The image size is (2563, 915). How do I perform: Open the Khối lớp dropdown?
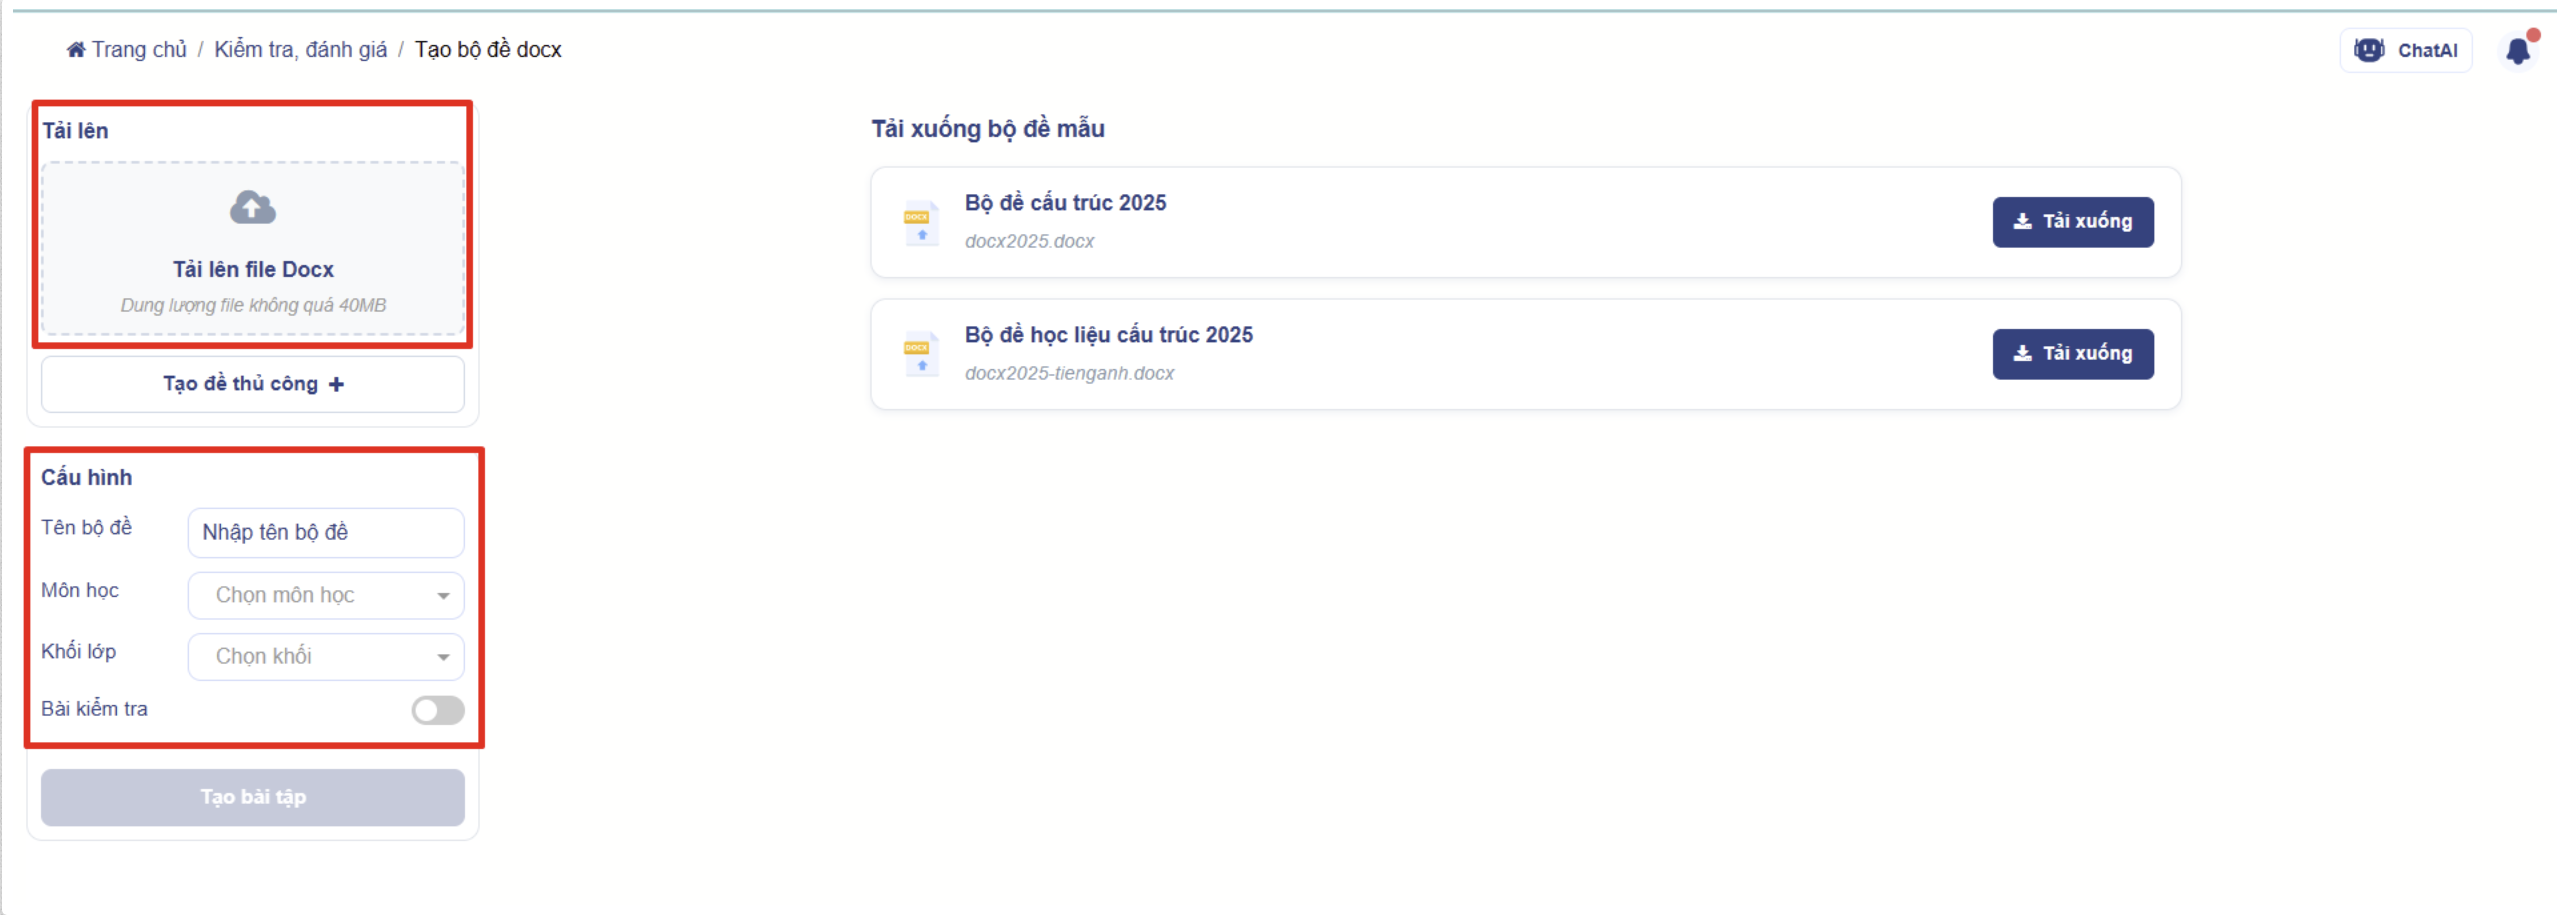pos(325,656)
